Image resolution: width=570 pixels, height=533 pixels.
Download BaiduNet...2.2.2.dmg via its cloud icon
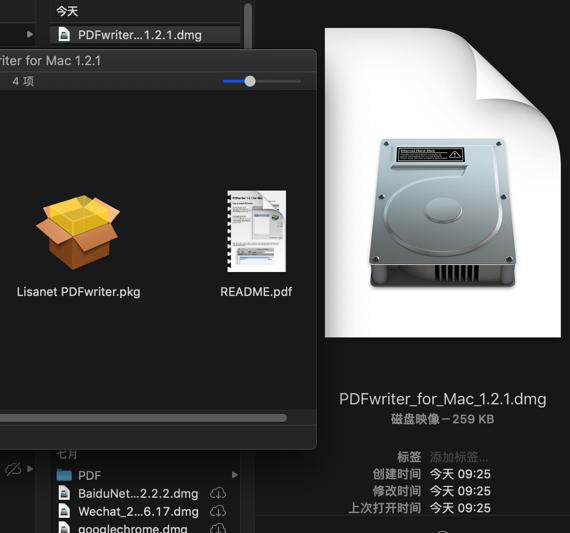click(218, 493)
